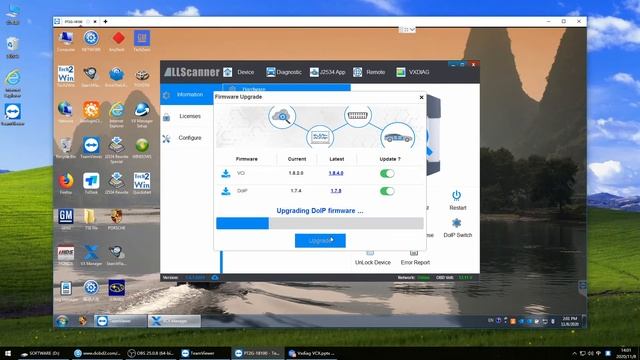
Task: Open the host Windows Start button
Action: coord(8,353)
